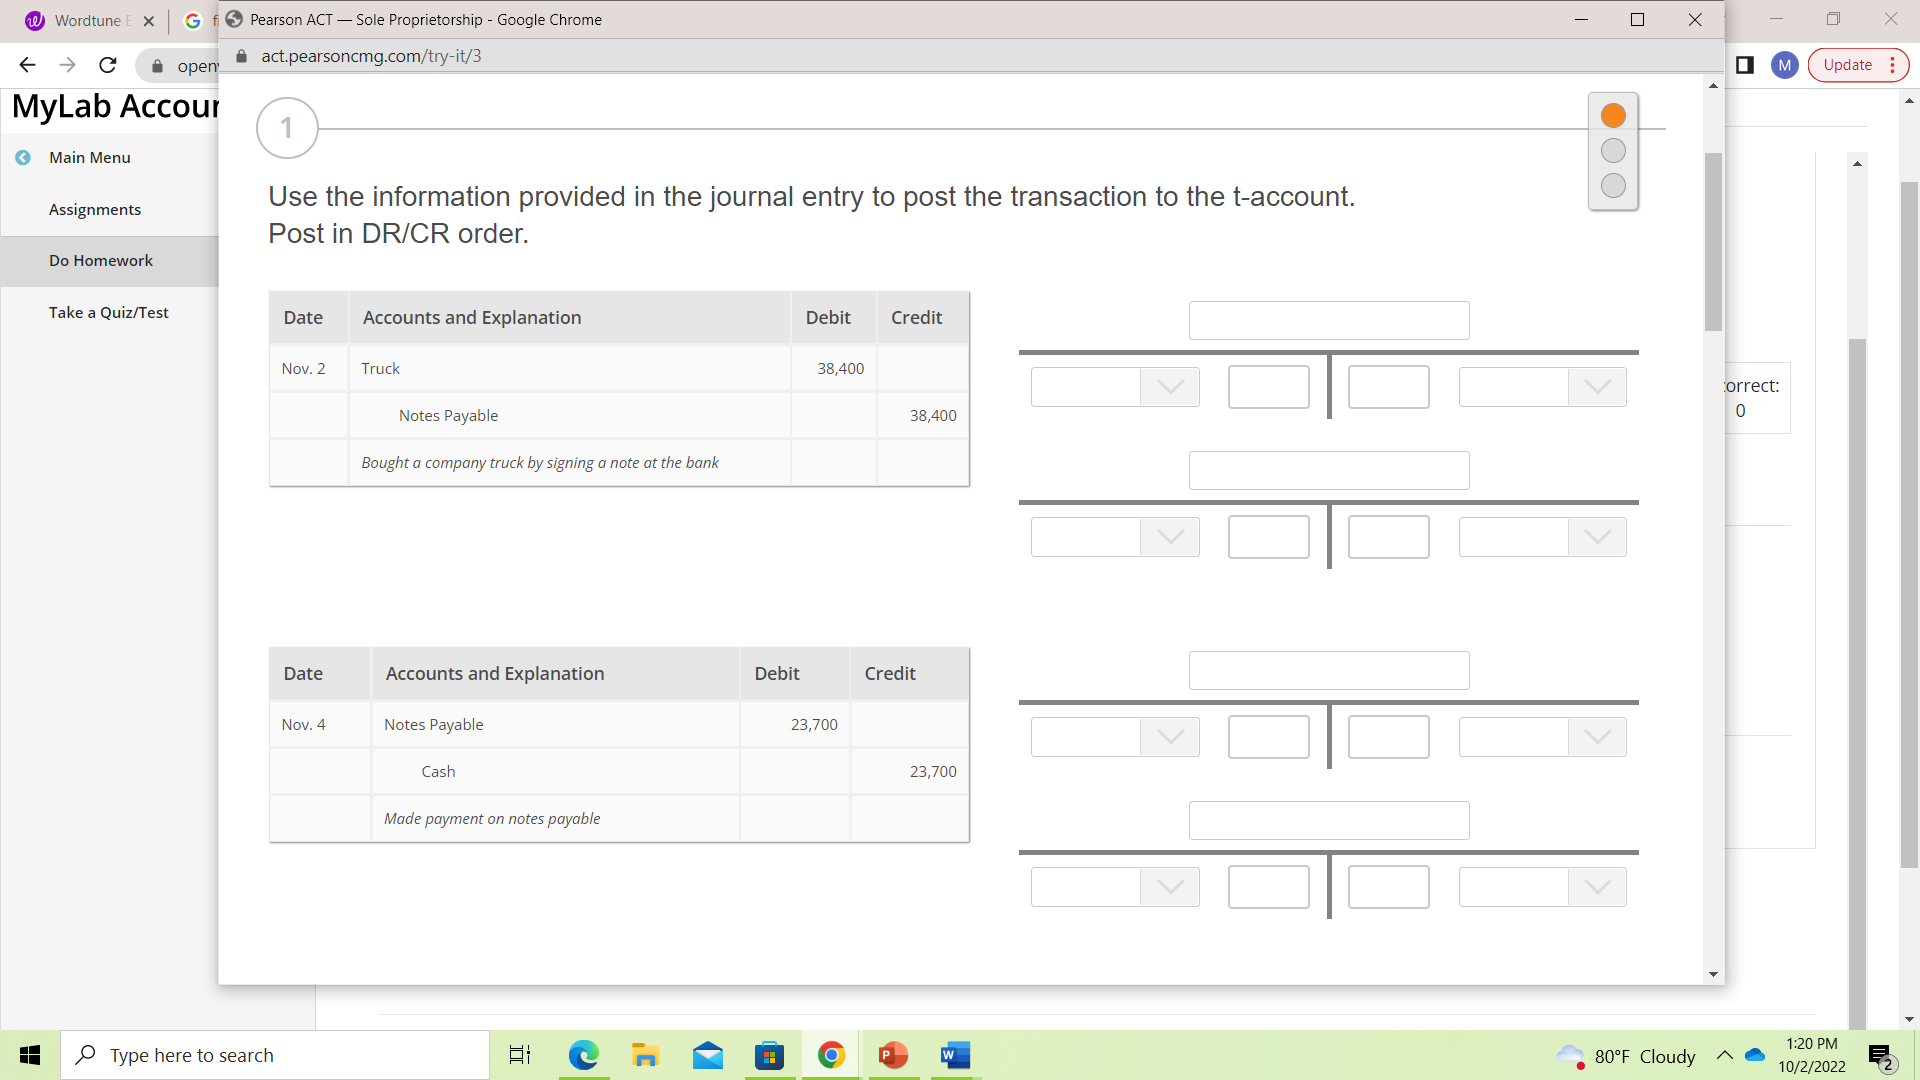Open the side panel icon near the profile
The width and height of the screenshot is (1920, 1080).
1743,64
